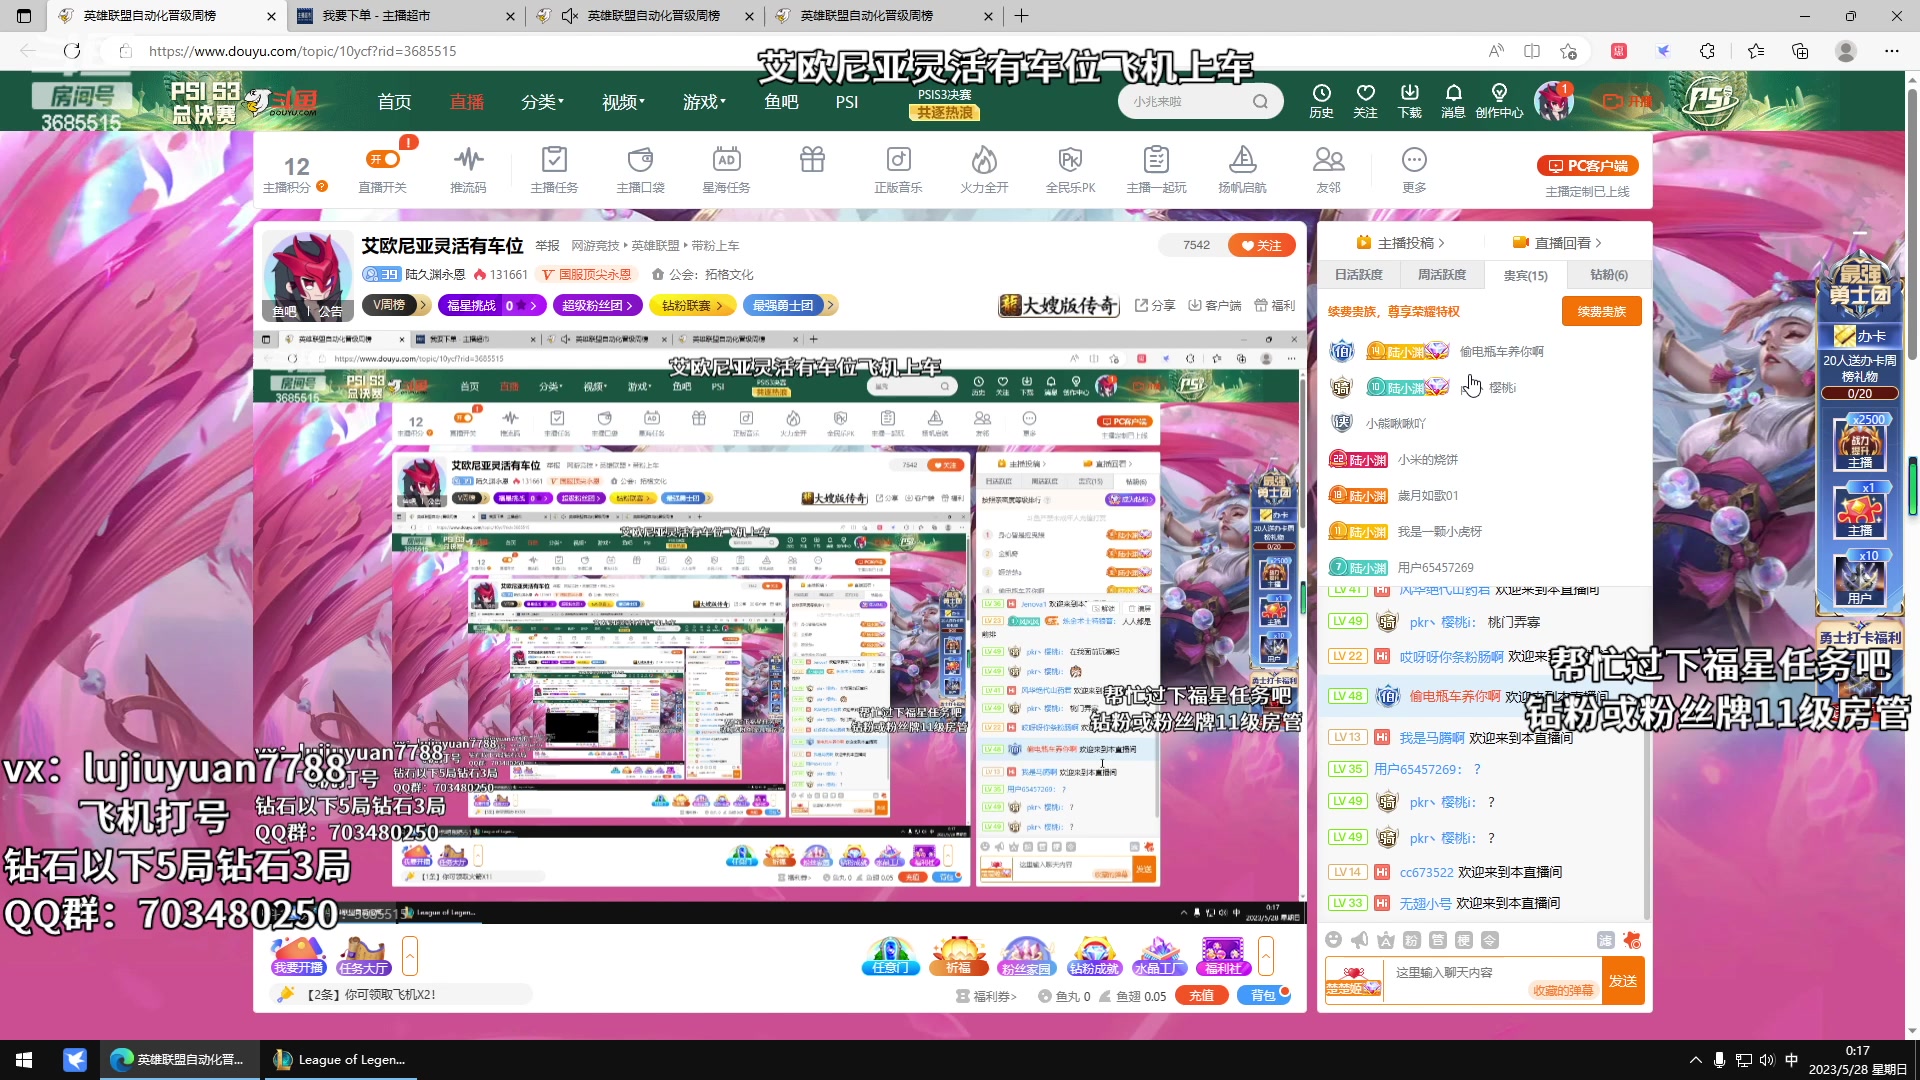Toggle the 粉 fan badge chat option

[x=1411, y=940]
